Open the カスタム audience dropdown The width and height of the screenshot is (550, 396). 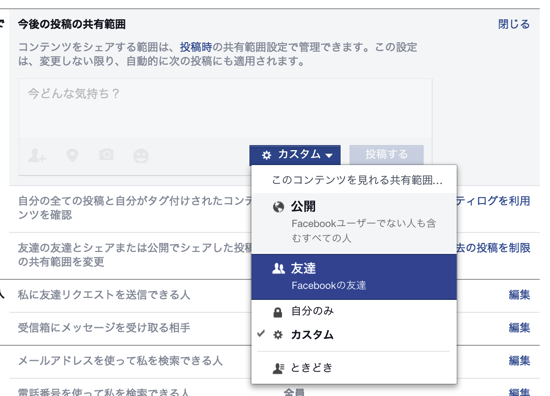point(295,155)
